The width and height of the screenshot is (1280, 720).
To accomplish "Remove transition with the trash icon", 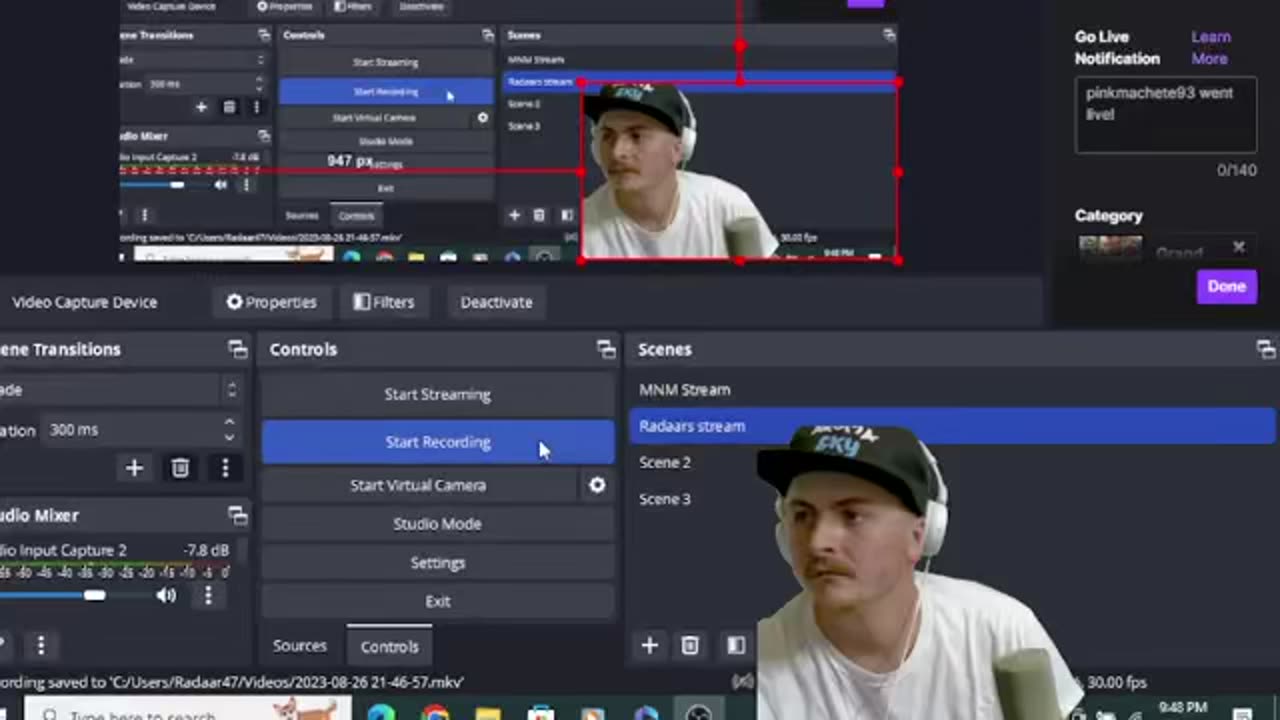I will 180,468.
